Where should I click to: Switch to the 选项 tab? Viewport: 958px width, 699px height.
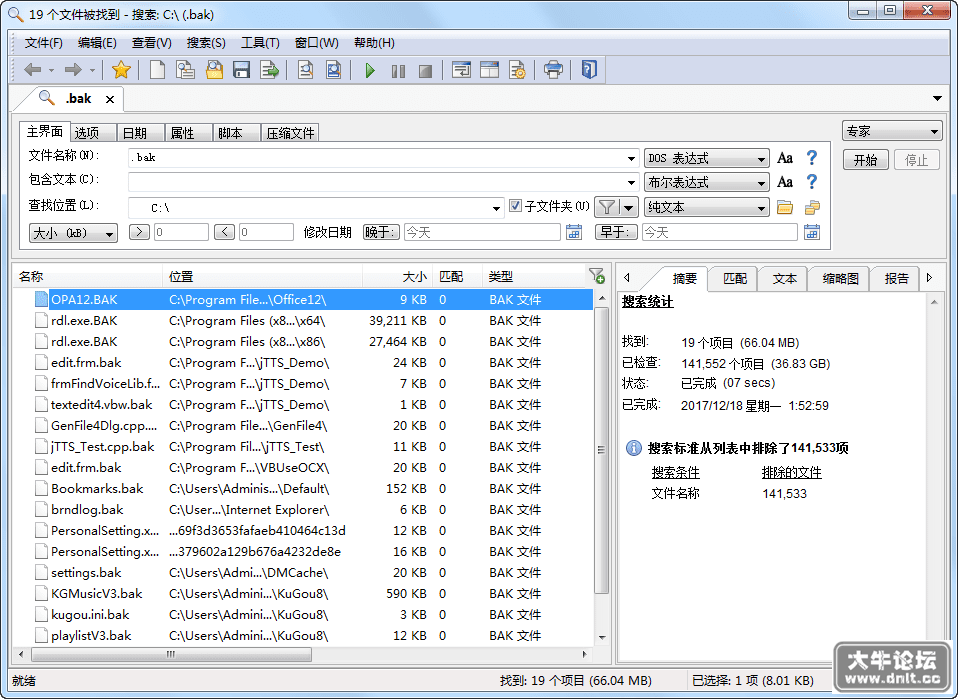click(93, 133)
